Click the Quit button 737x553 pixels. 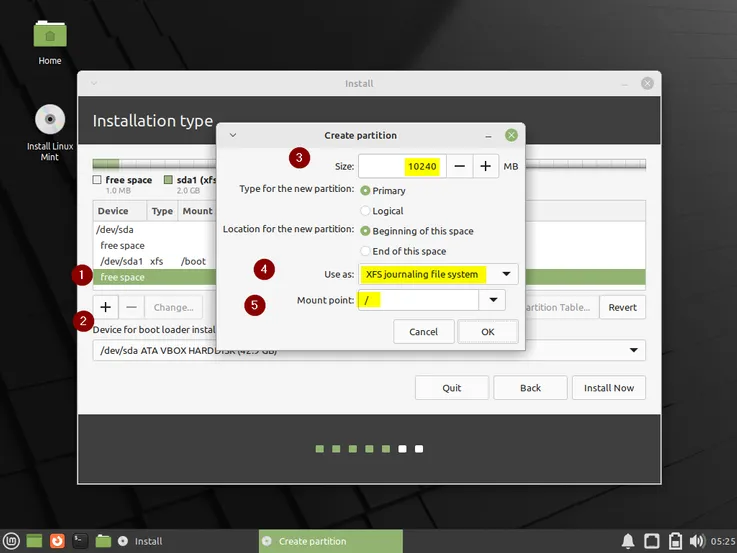click(x=452, y=388)
